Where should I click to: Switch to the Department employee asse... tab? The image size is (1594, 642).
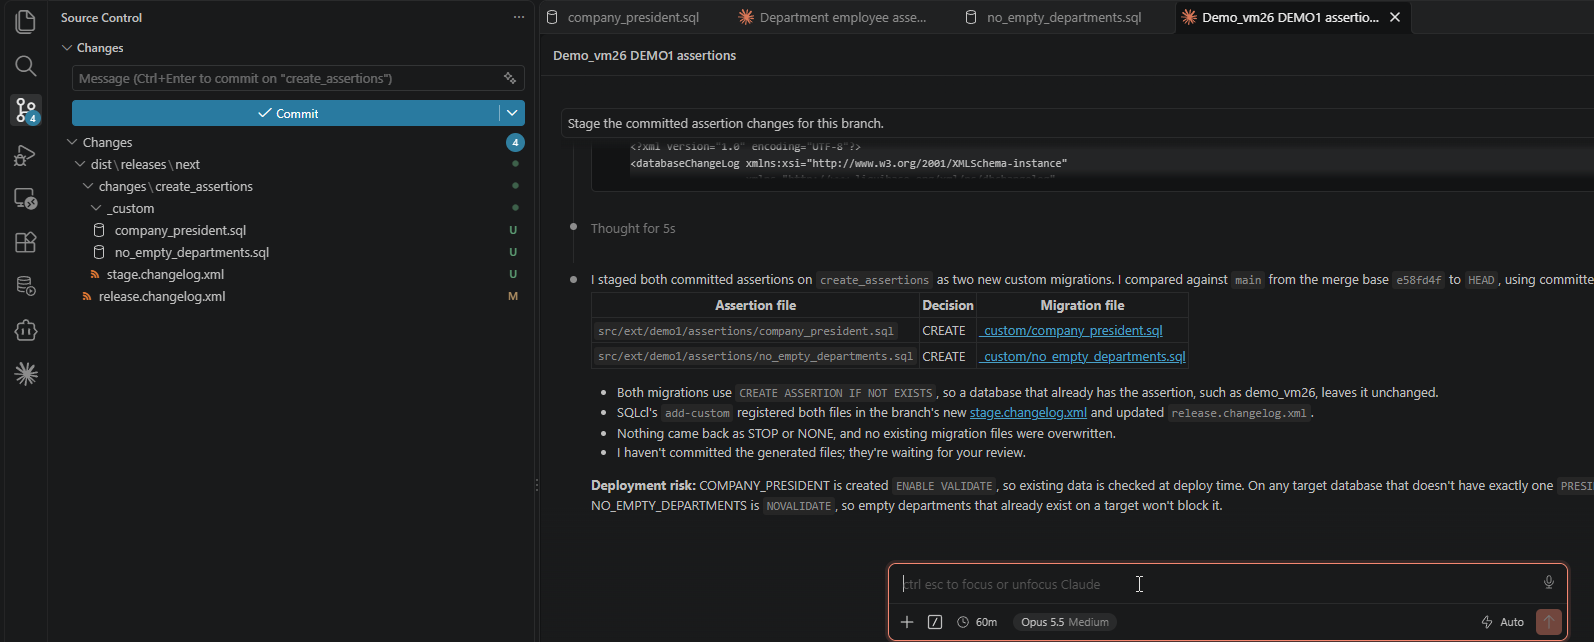(842, 17)
